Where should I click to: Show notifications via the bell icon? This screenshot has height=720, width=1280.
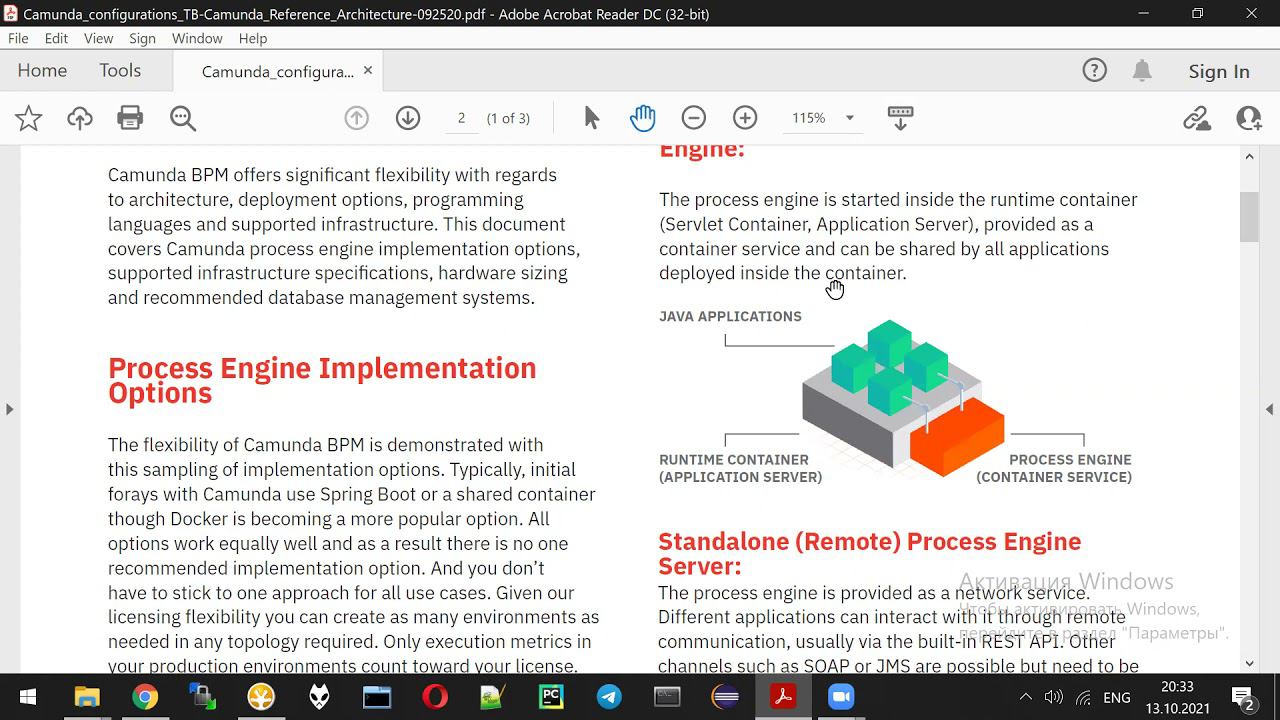tap(1142, 70)
